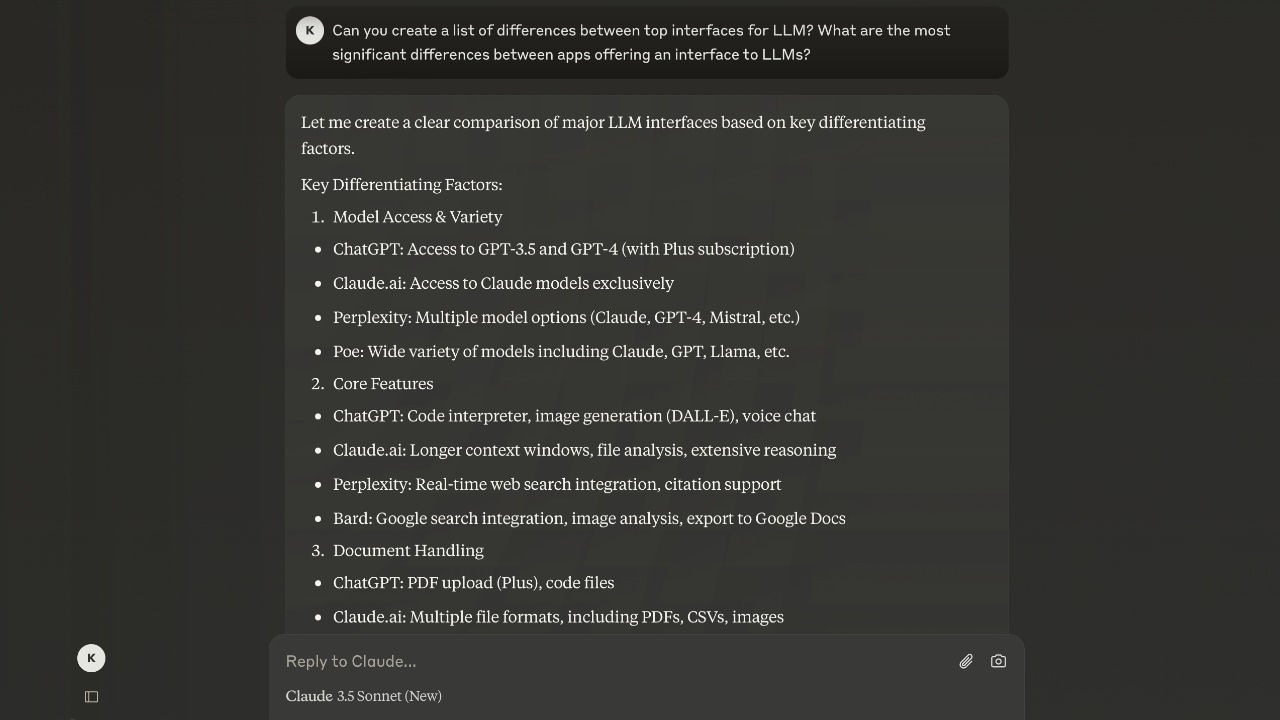Click the camera screenshot capture icon
Image resolution: width=1280 pixels, height=720 pixels.
[998, 661]
